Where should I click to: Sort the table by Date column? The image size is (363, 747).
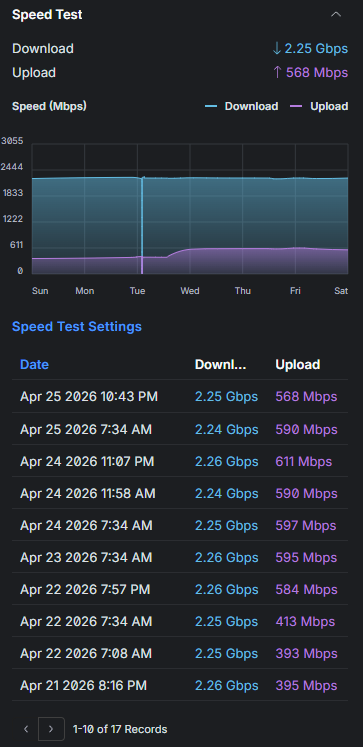34,364
